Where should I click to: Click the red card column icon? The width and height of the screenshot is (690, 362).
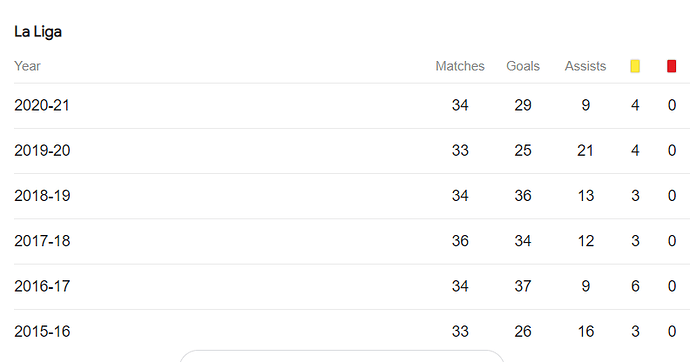672,66
